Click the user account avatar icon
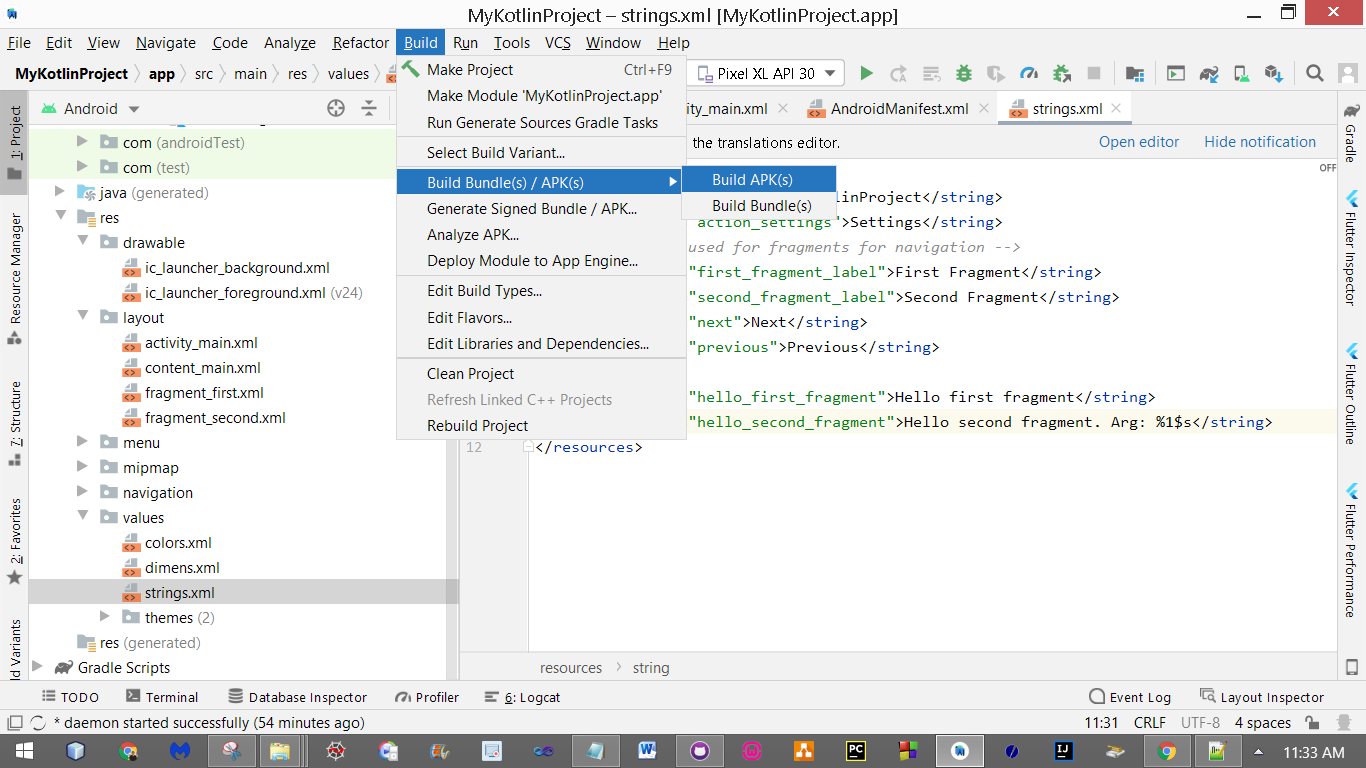This screenshot has height=768, width=1366. [x=1347, y=74]
